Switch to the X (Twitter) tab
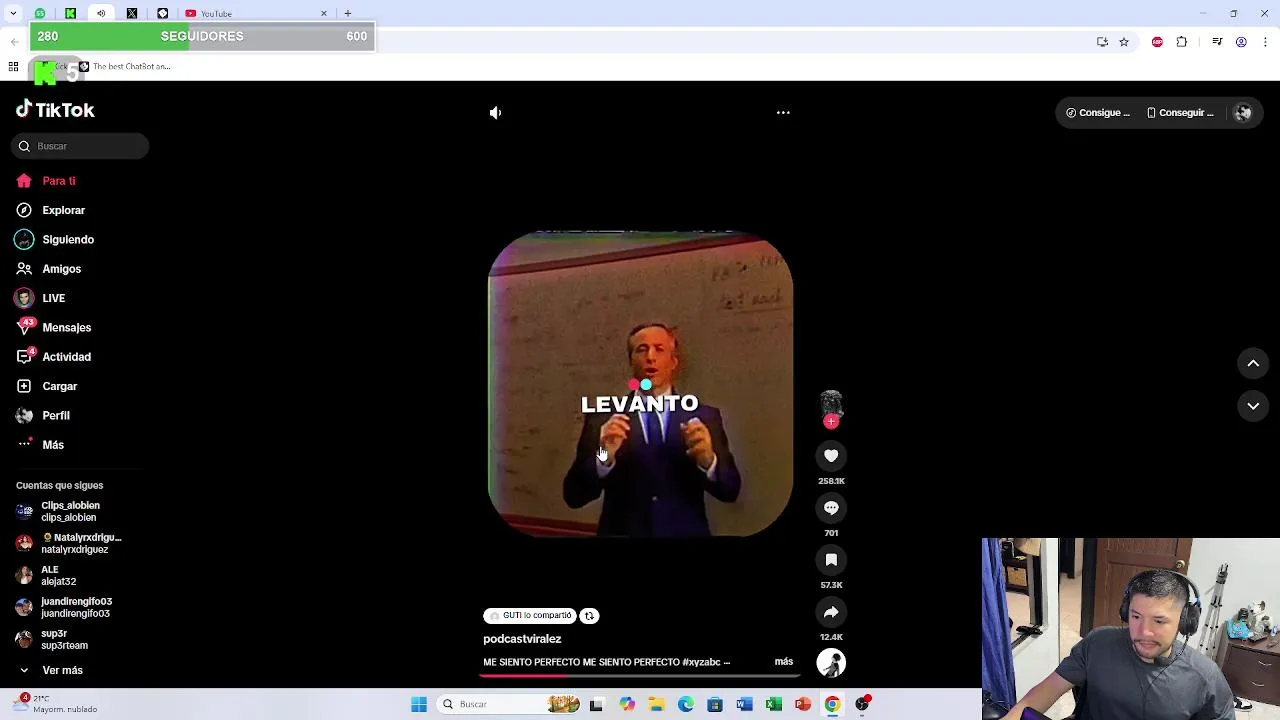1280x720 pixels. tap(132, 13)
